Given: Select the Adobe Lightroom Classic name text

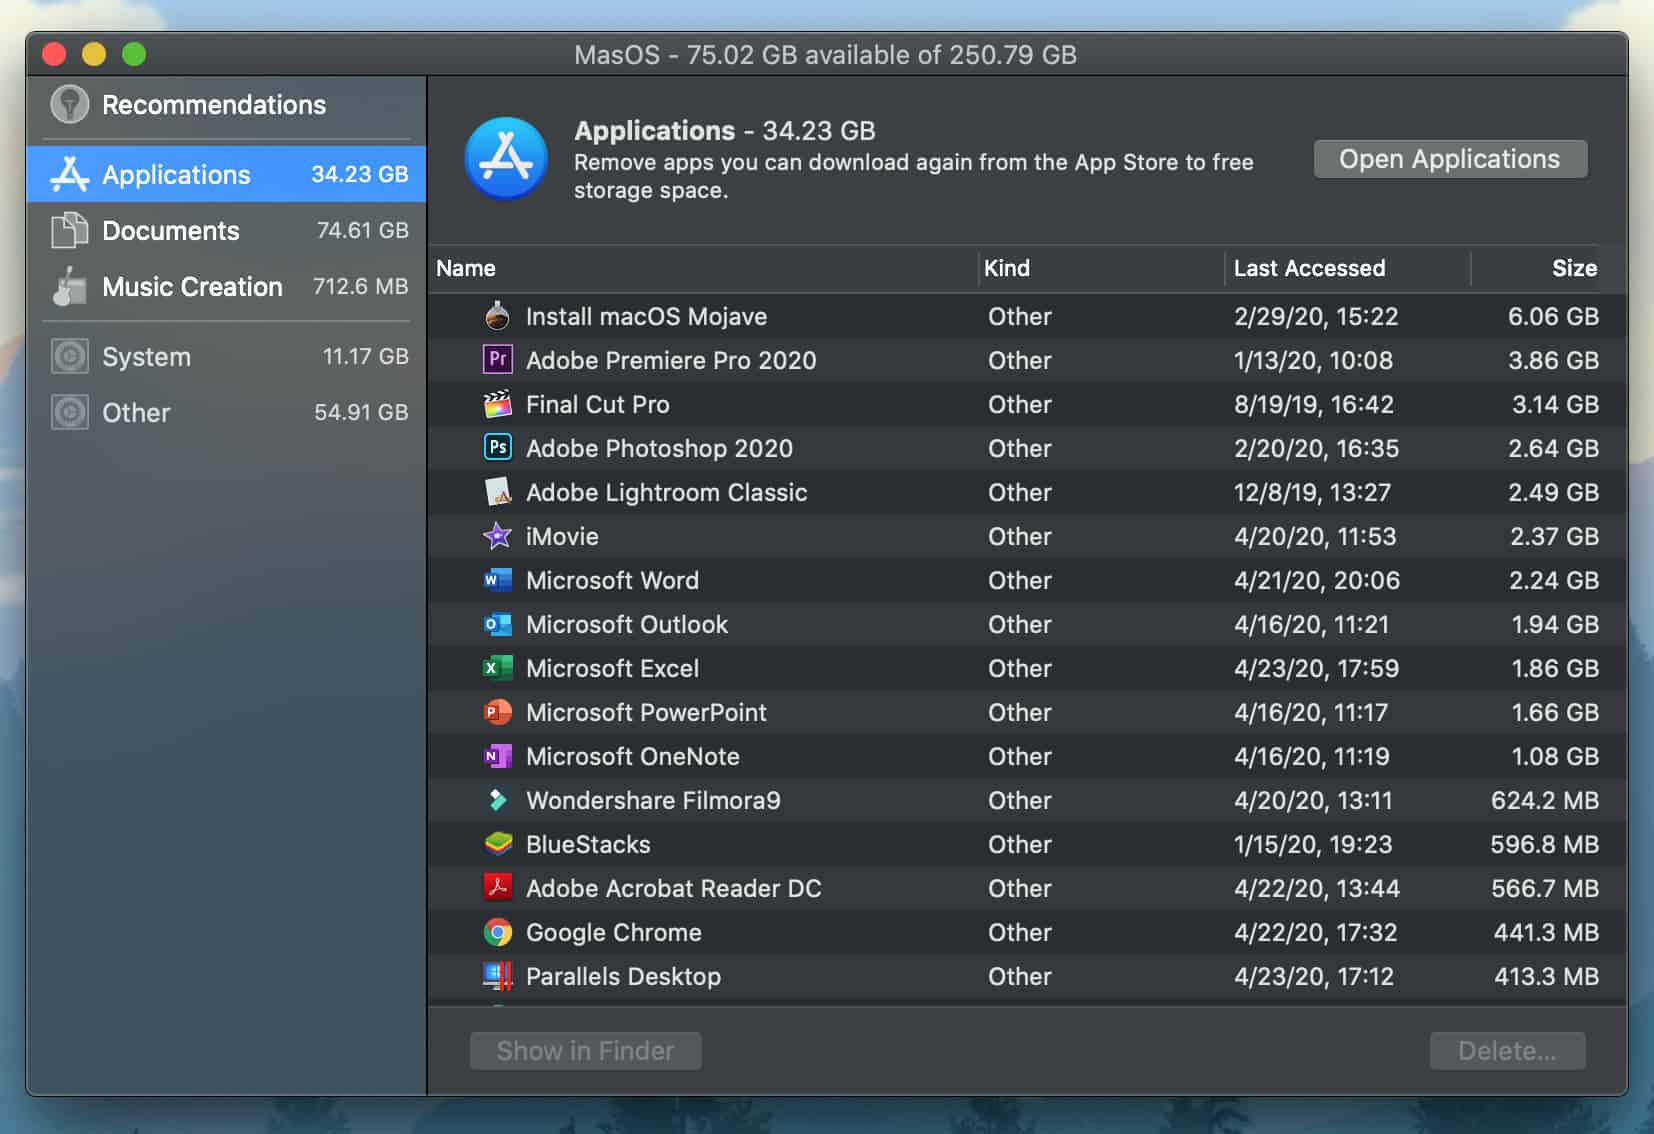Looking at the screenshot, I should click(666, 492).
